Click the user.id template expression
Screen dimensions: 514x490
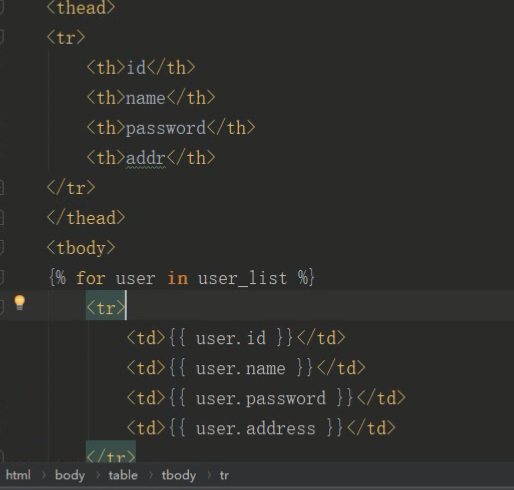231,338
